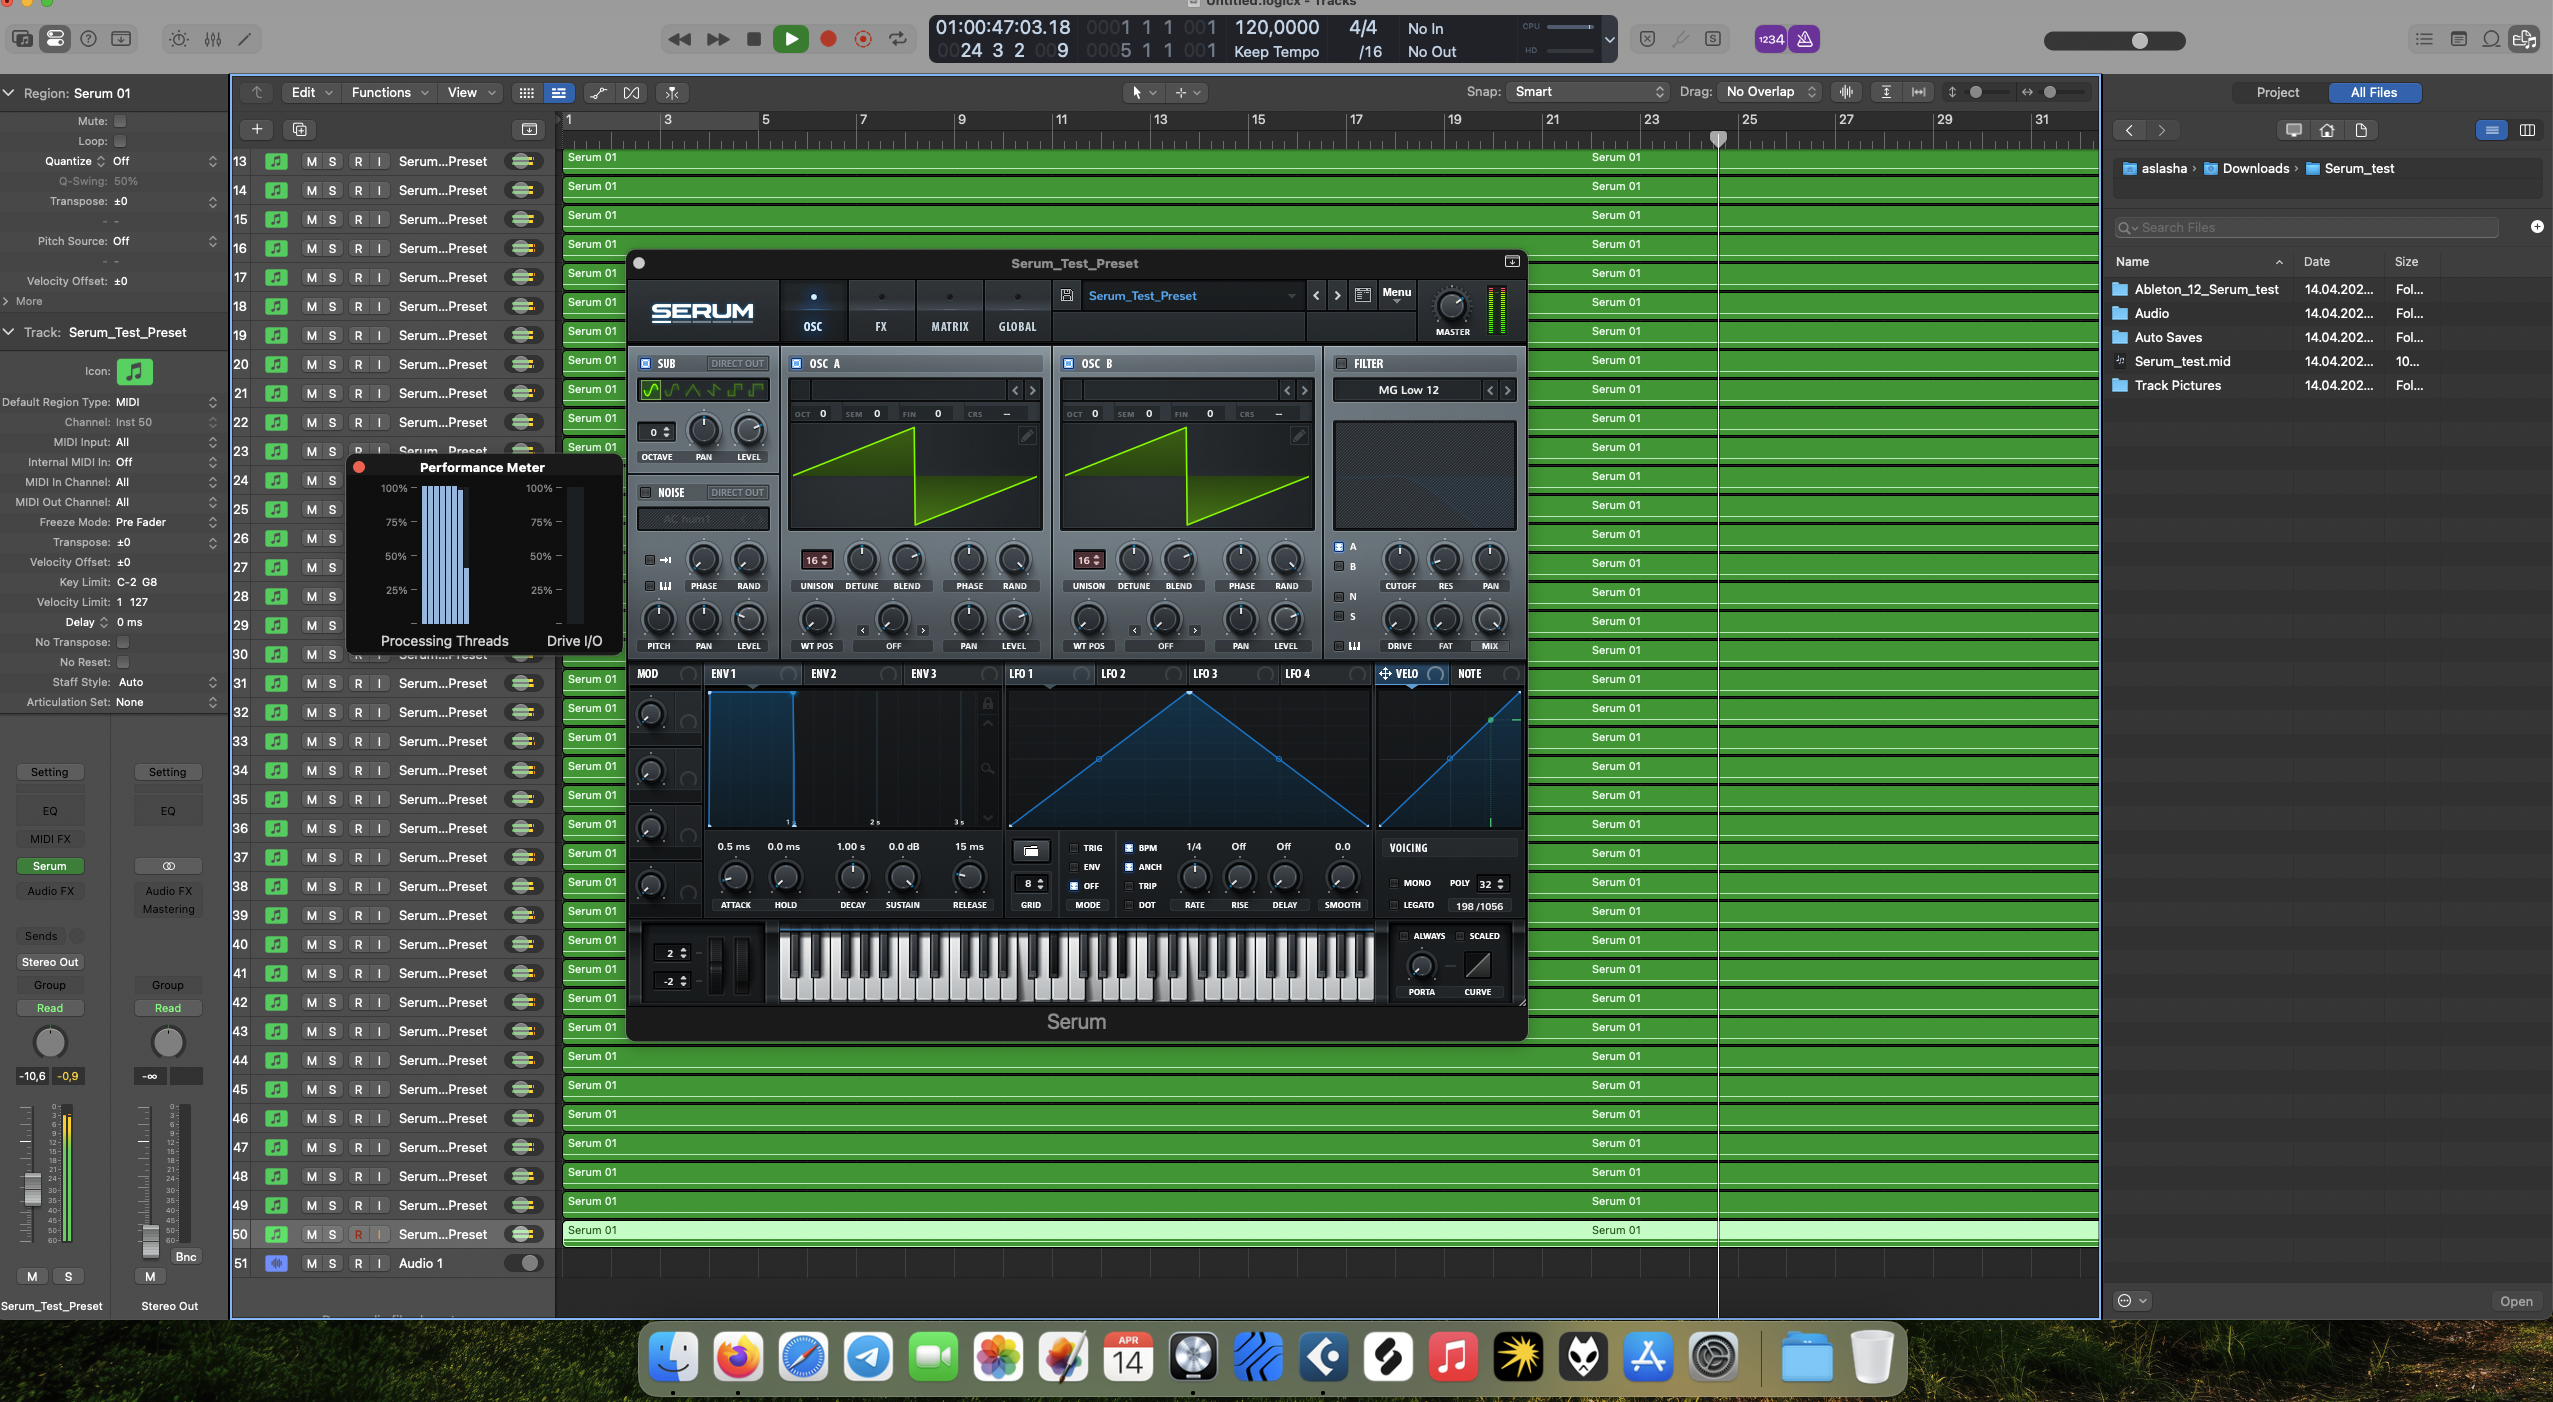
Task: Toggle the metronome button
Action: [1804, 39]
